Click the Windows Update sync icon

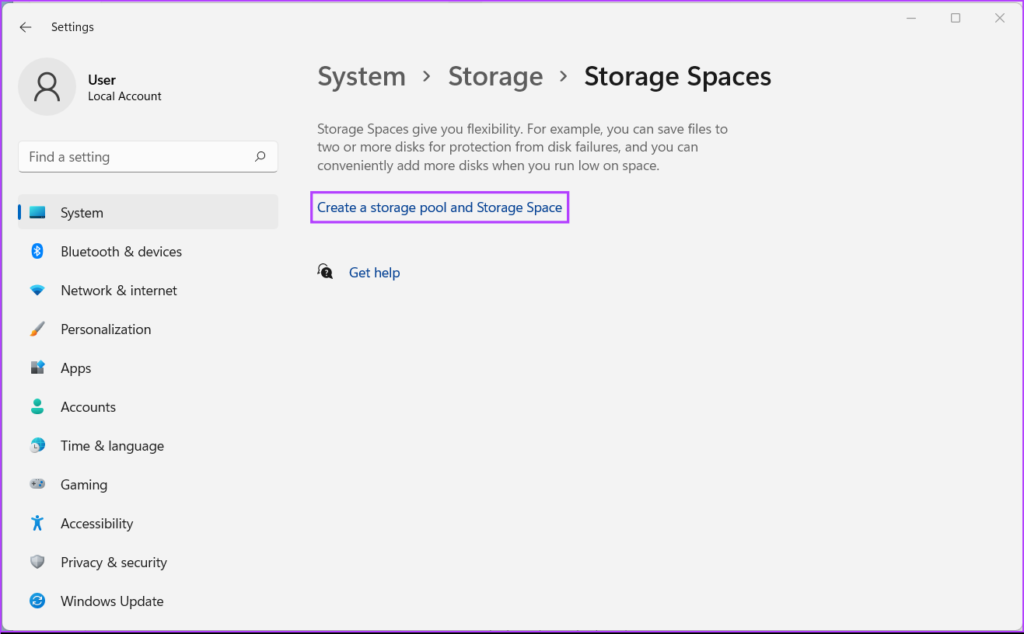pyautogui.click(x=38, y=602)
